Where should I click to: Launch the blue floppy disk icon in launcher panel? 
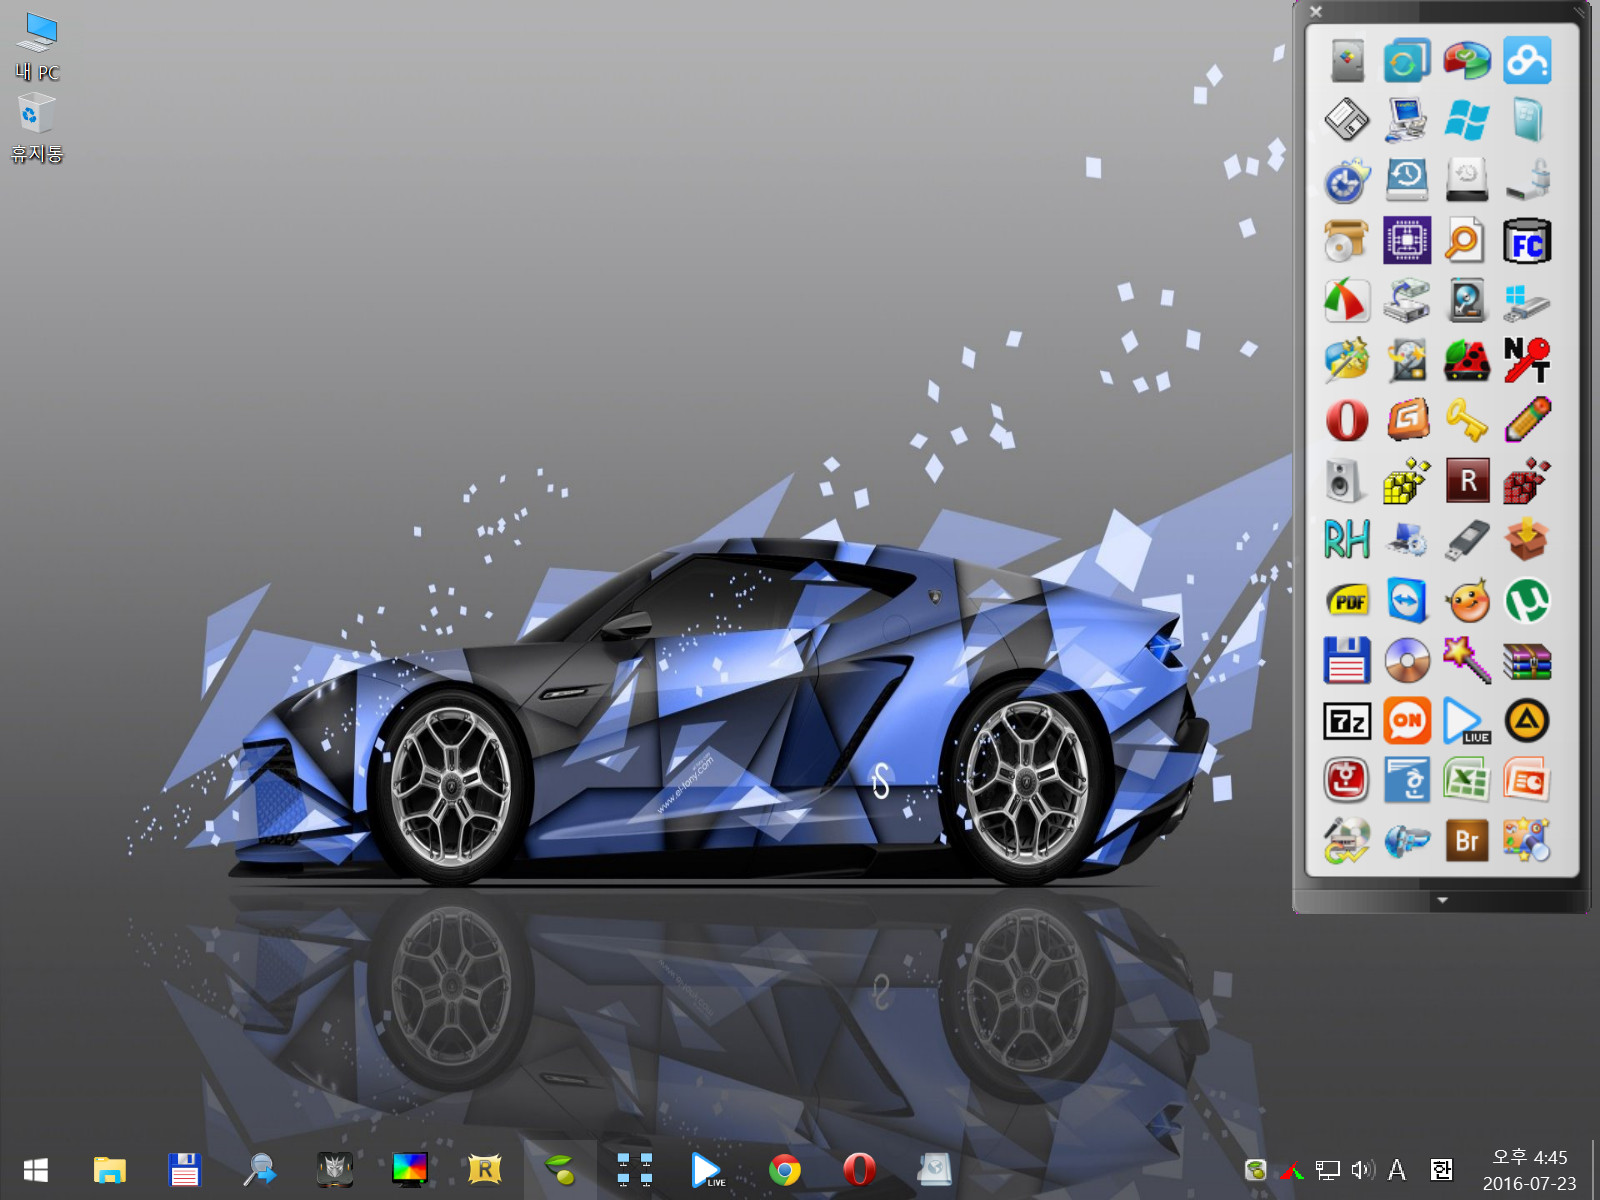pyautogui.click(x=1347, y=661)
